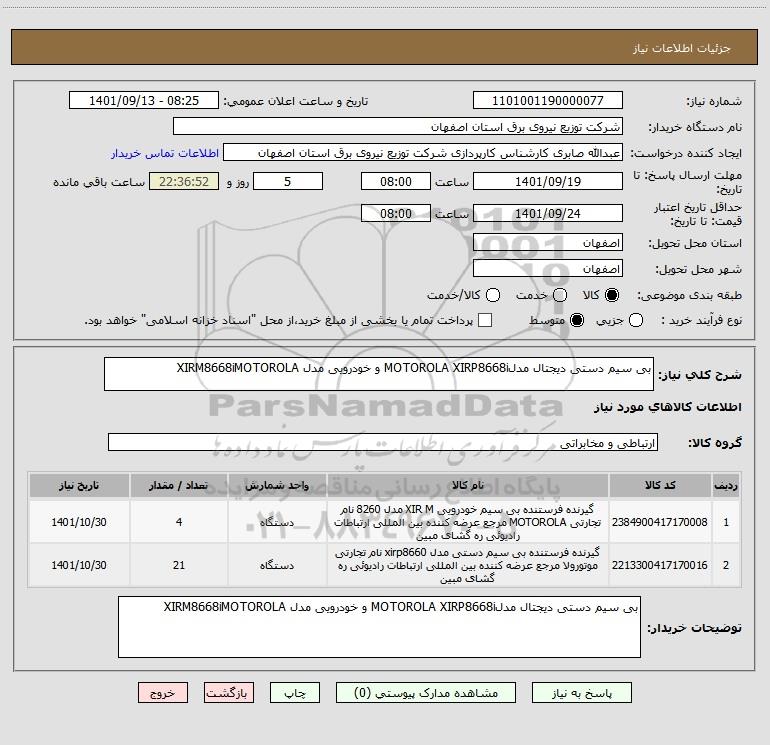Select the کالا radio button
Image resolution: width=770 pixels, height=745 pixels.
(x=612, y=295)
